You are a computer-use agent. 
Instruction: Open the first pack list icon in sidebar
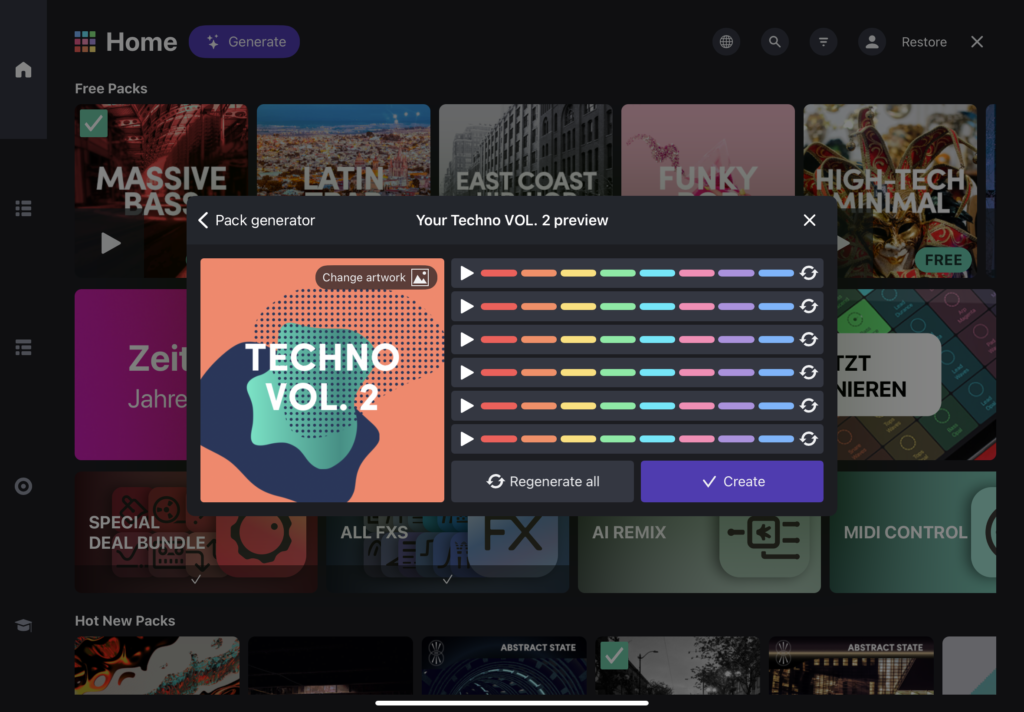click(23, 208)
